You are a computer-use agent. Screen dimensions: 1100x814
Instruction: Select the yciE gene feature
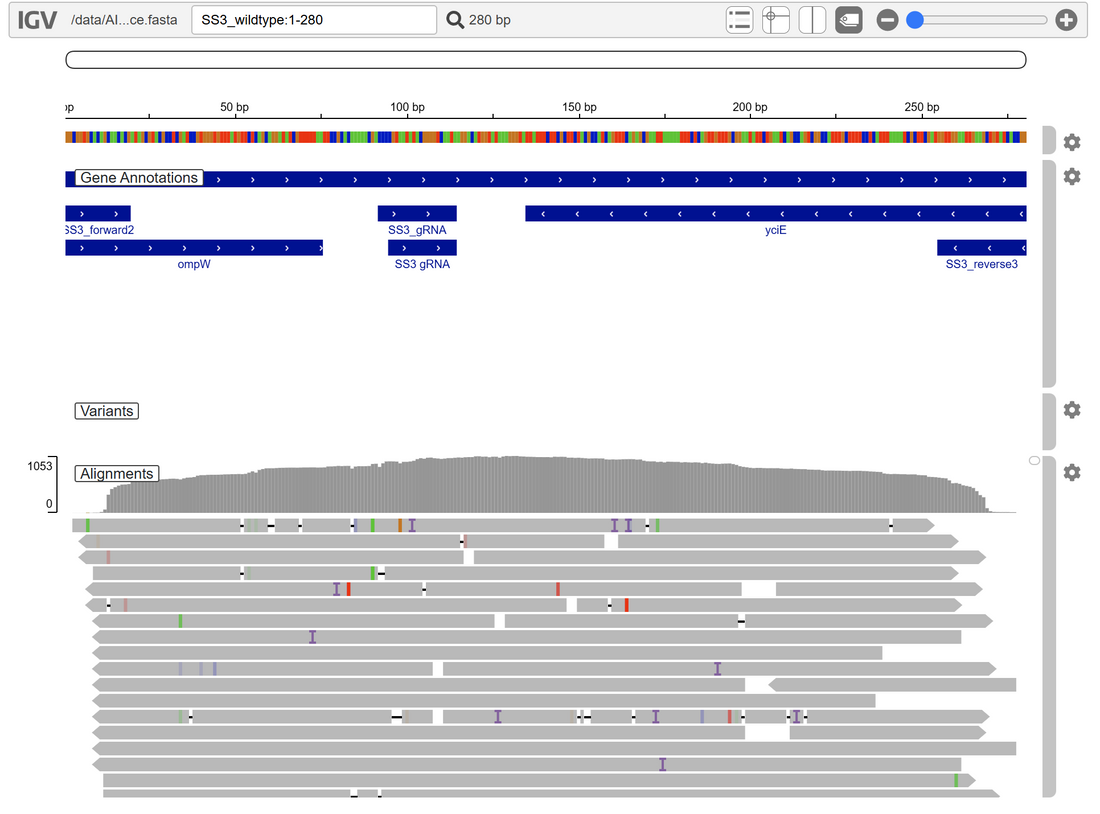click(775, 213)
